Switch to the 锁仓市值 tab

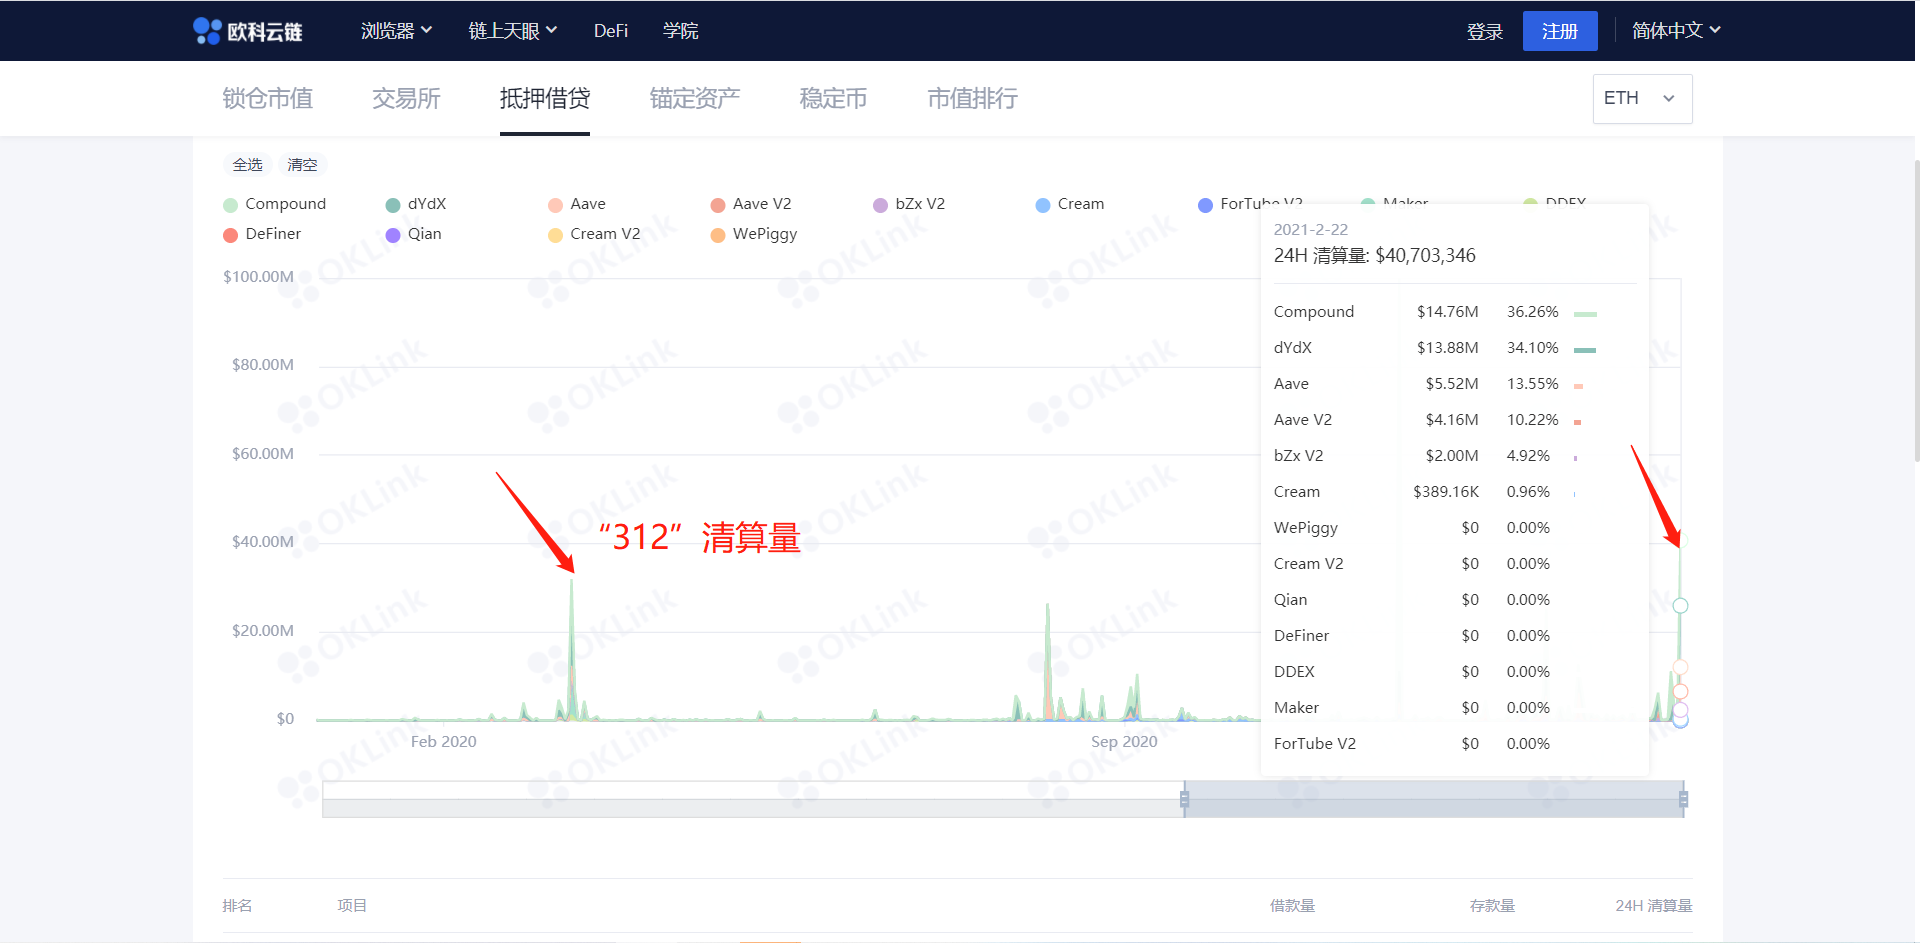point(266,98)
